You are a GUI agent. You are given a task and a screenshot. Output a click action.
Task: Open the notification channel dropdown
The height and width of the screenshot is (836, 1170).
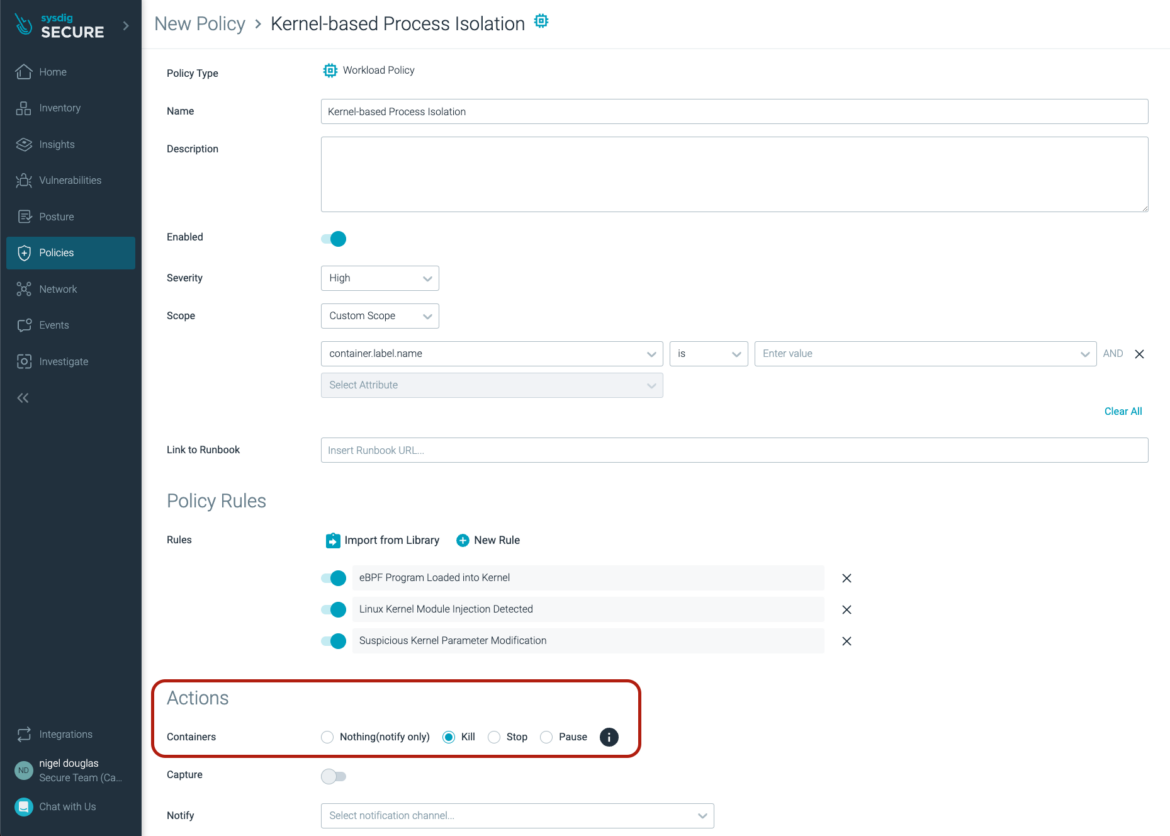click(x=516, y=815)
